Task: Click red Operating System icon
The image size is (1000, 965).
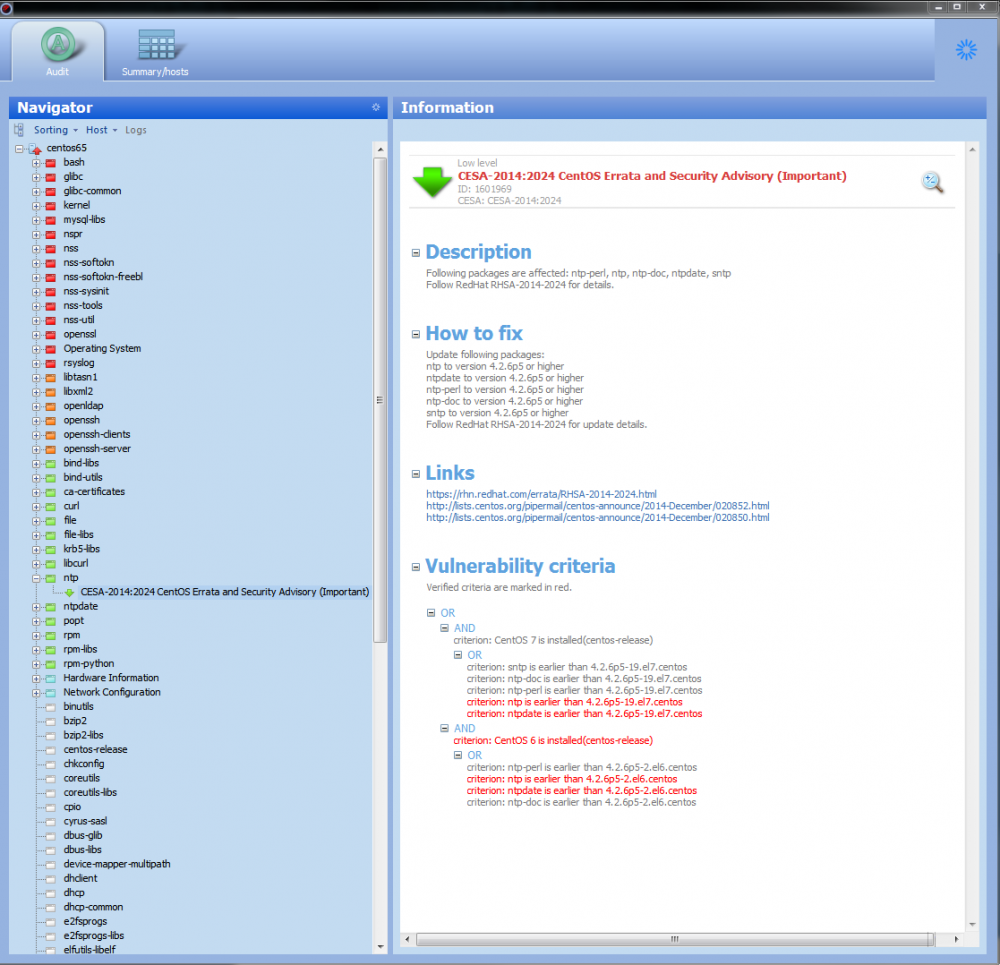Action: pyautogui.click(x=50, y=349)
